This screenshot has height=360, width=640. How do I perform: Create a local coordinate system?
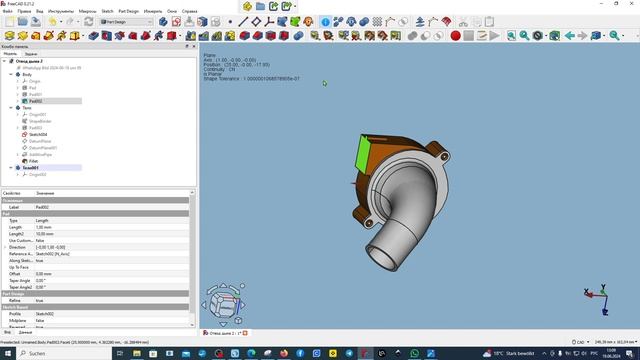point(269,22)
